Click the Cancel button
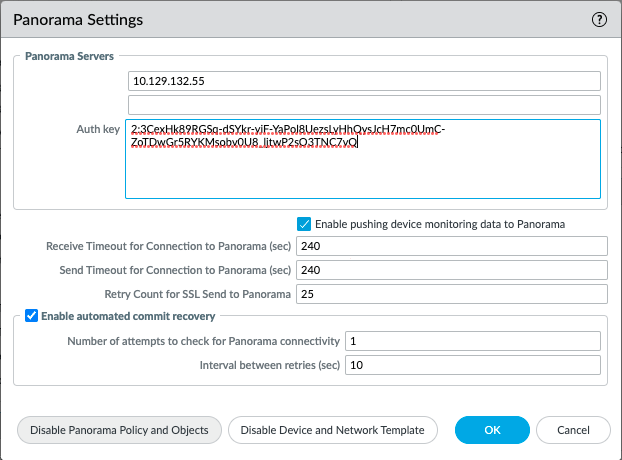This screenshot has width=622, height=460. coord(573,430)
